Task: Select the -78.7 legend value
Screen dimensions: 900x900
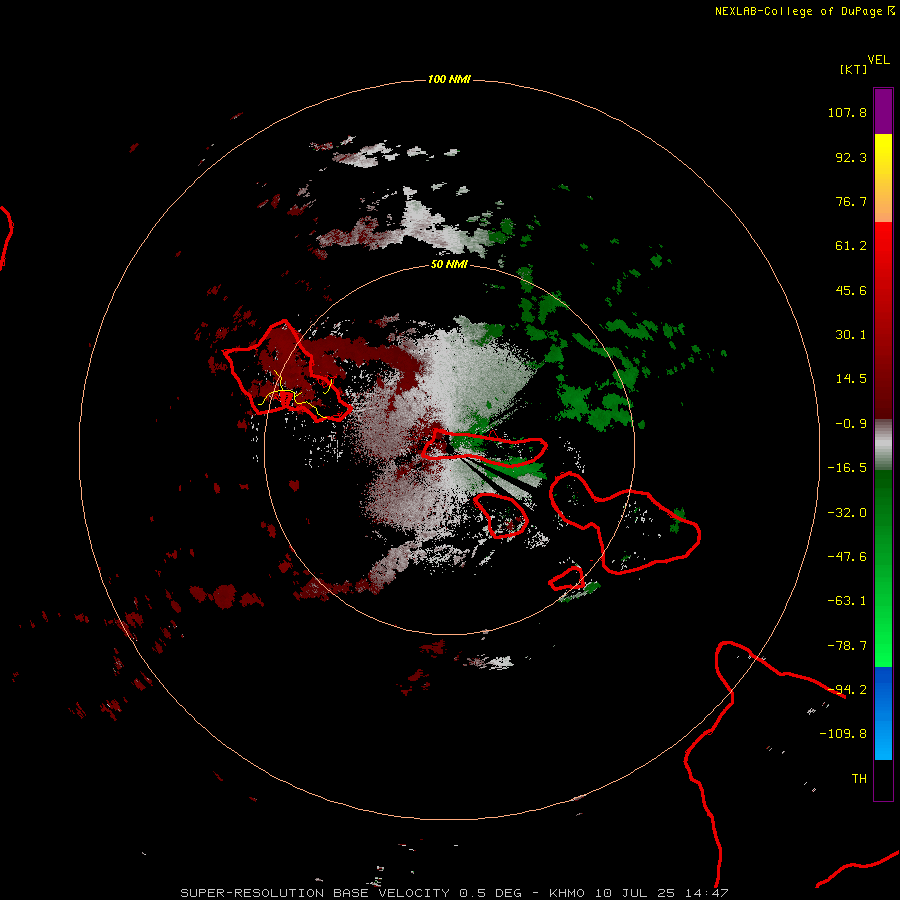Action: pyautogui.click(x=847, y=646)
